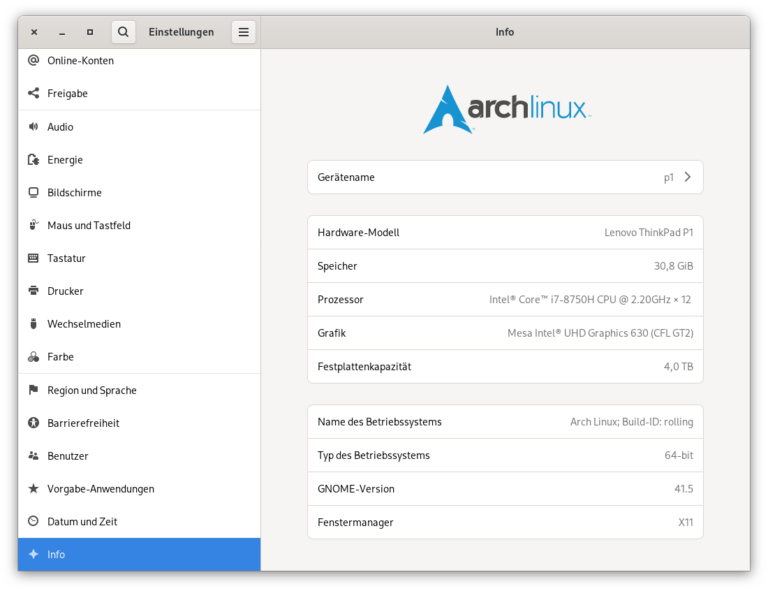The image size is (768, 591).
Task: Close the Einstellungen window
Action: click(34, 32)
